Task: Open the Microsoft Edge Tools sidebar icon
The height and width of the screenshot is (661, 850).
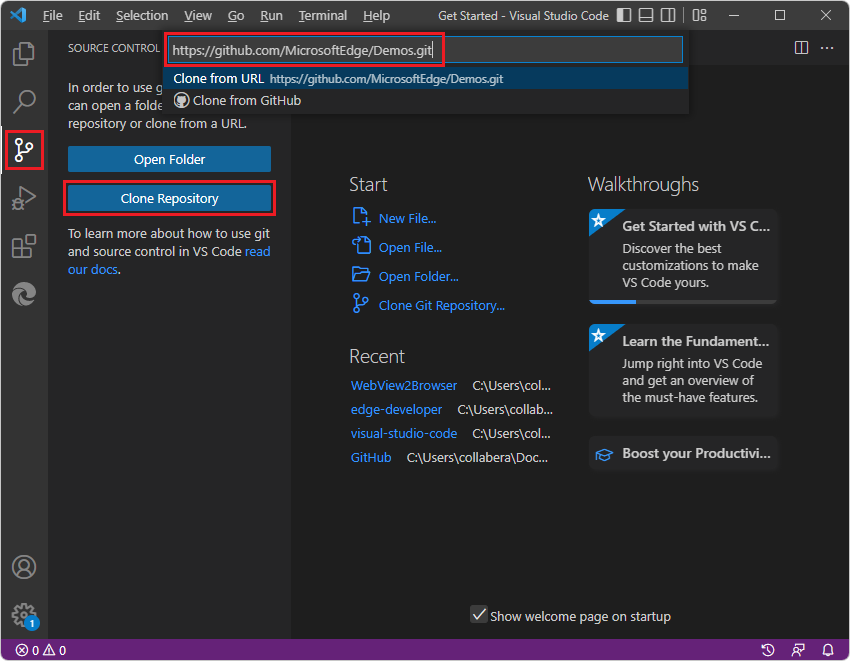Action: (23, 294)
